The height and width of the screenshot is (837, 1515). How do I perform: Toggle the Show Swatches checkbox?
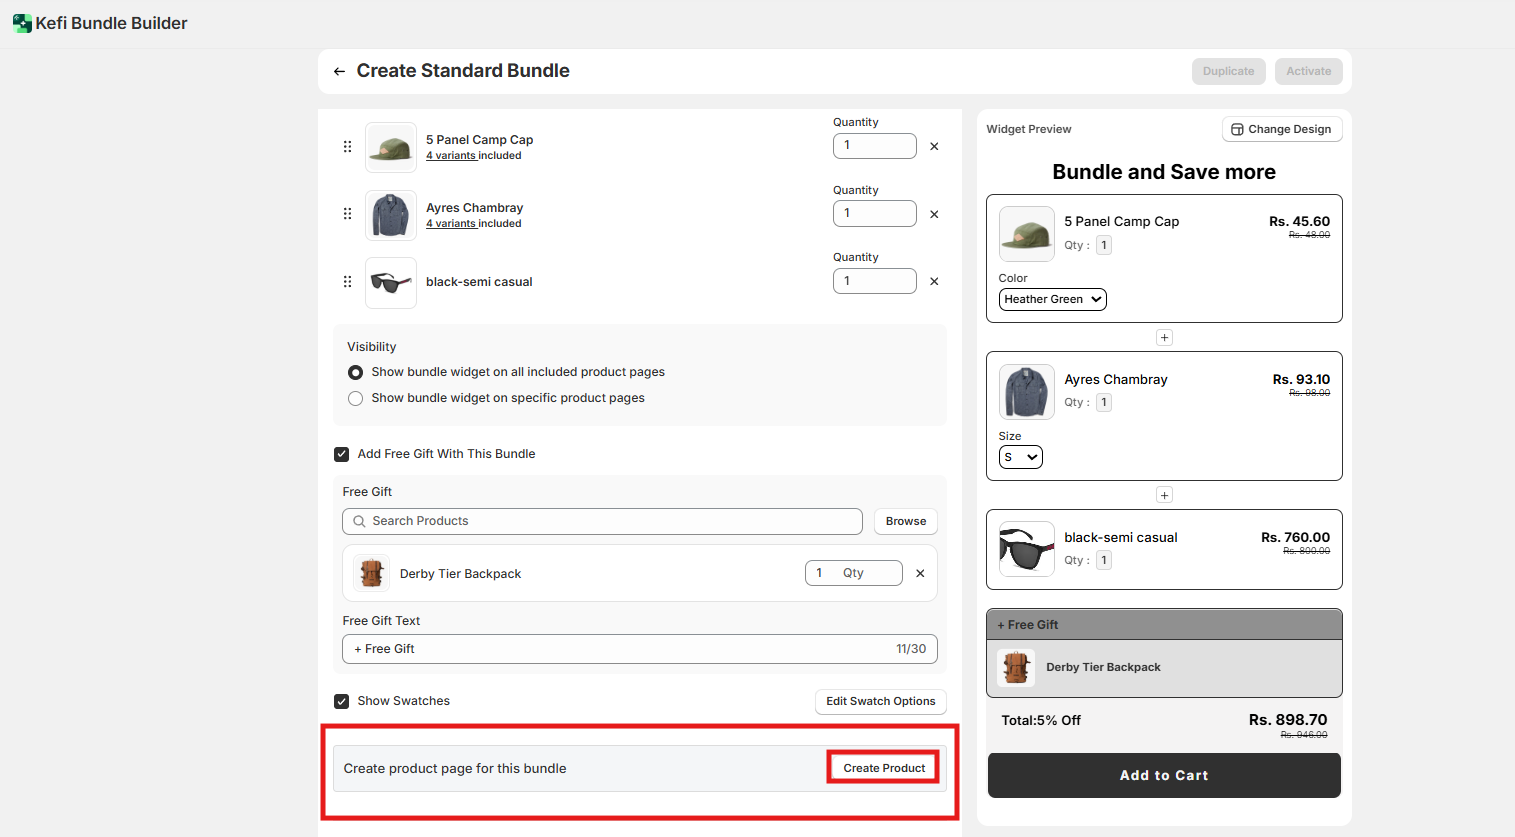[x=342, y=701]
